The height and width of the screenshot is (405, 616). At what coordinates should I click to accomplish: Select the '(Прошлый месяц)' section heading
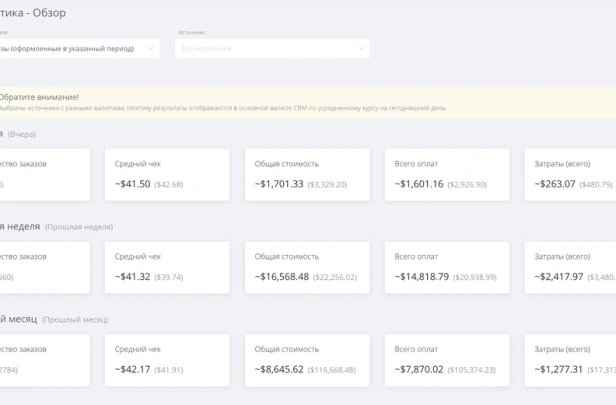point(76,319)
